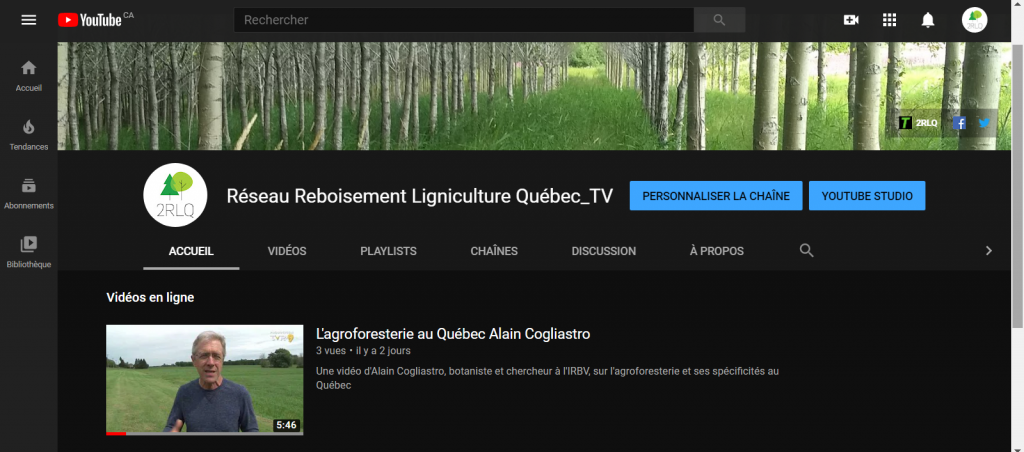Click the channel name Réseau Reboisement Ligniculture
Viewport: 1024px width, 452px height.
[x=420, y=196]
